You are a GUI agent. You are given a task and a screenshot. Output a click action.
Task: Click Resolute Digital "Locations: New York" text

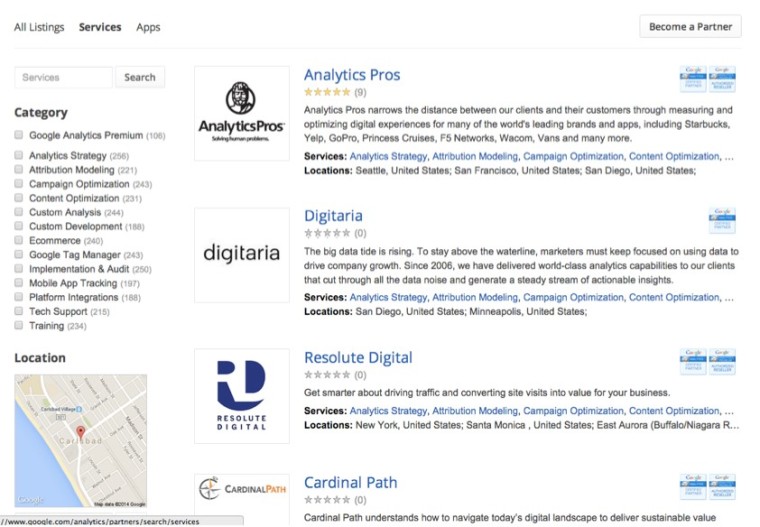pos(351,425)
